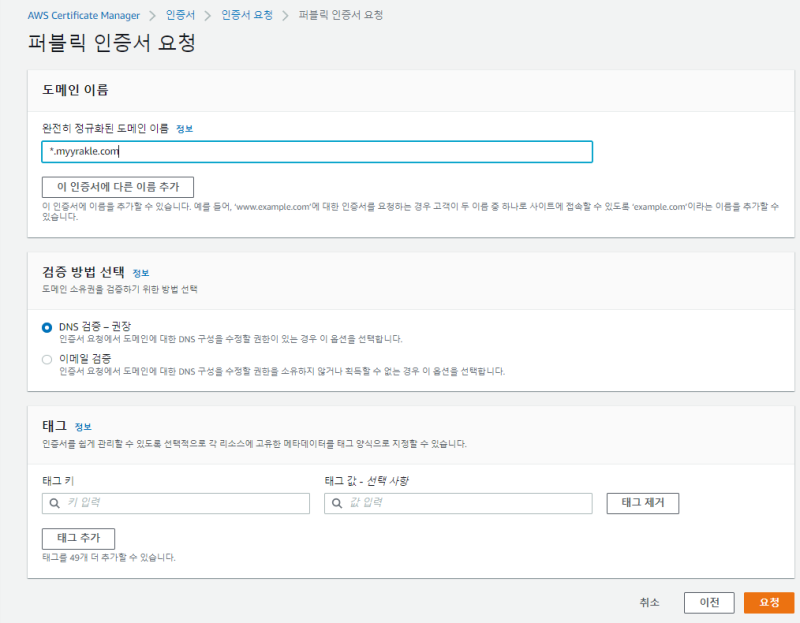This screenshot has width=800, height=623.
Task: Open AWS Certificate Manager breadcrumb link
Action: [84, 15]
